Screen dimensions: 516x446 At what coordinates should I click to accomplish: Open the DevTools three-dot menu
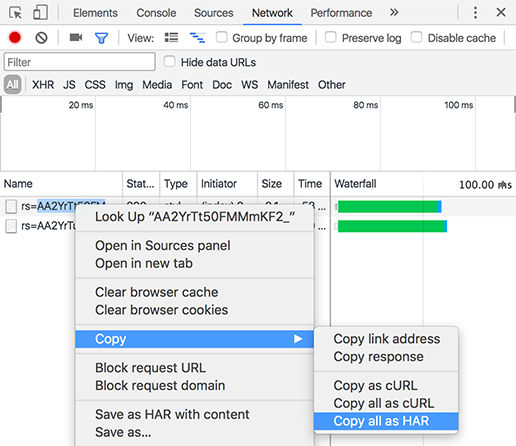(x=475, y=13)
